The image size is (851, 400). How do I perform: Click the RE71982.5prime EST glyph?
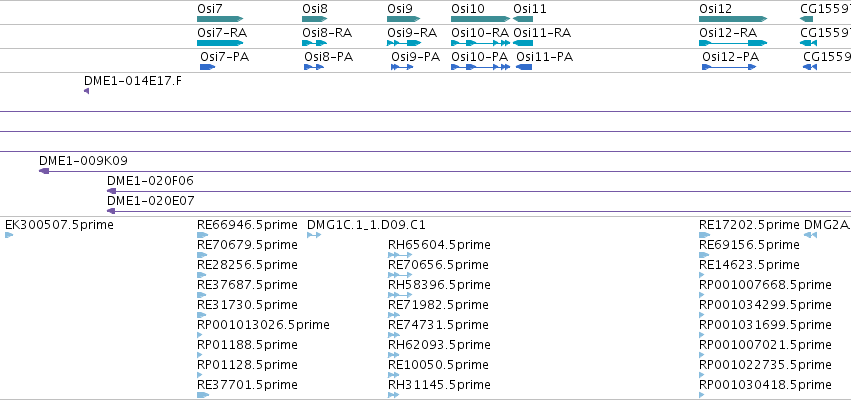(394, 315)
